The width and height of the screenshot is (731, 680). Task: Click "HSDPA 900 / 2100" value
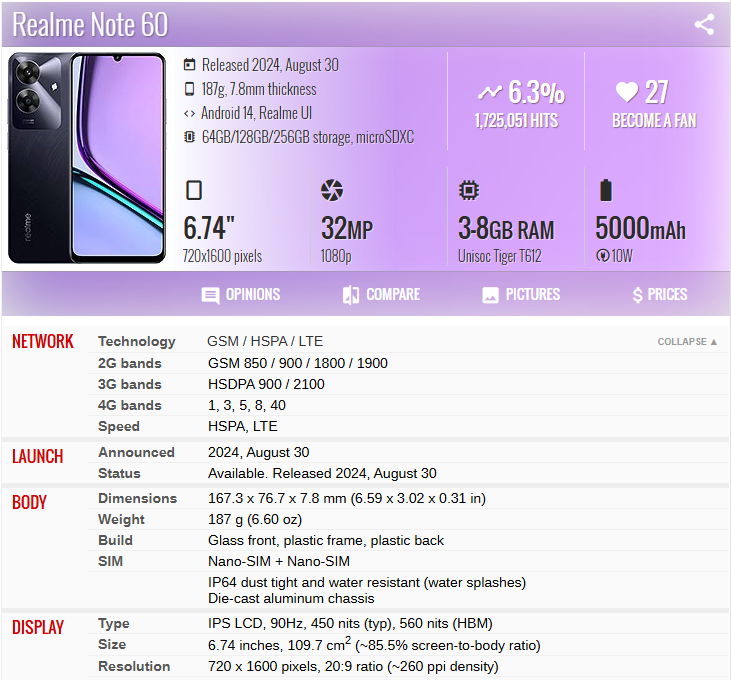tap(266, 384)
